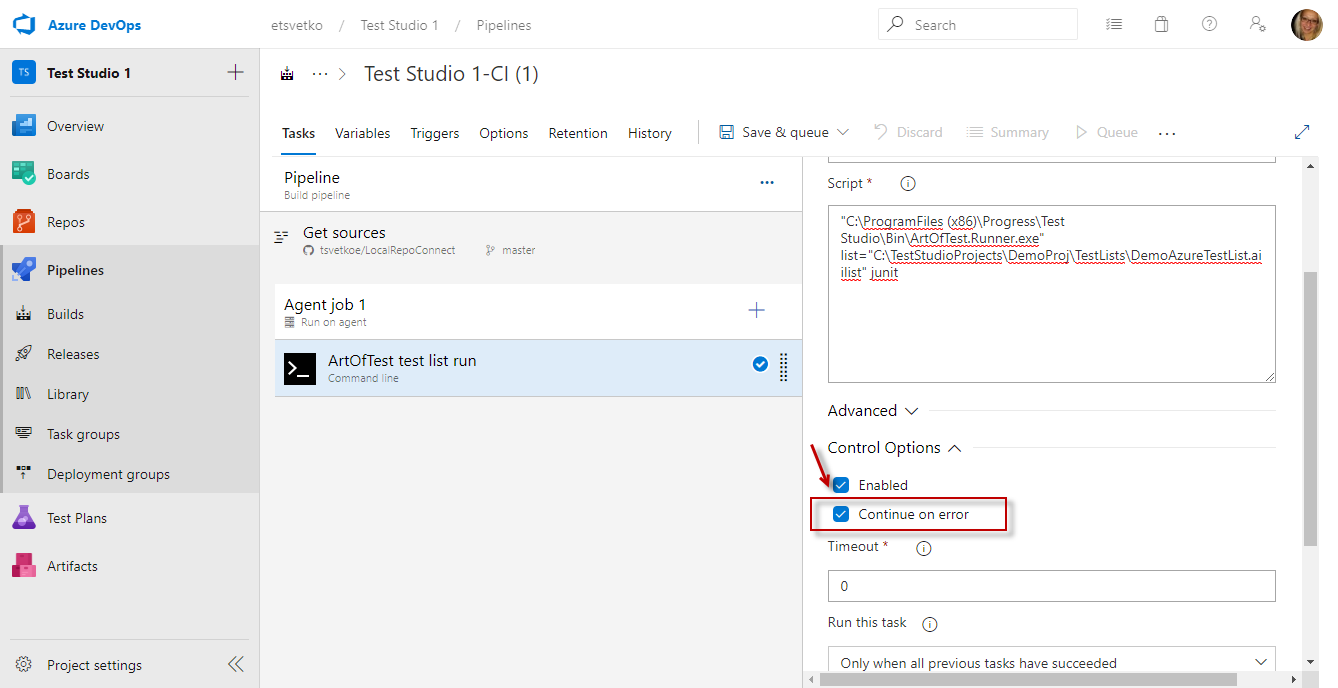Uncheck the Enabled checkbox
Image resolution: width=1338 pixels, height=688 pixels.
pyautogui.click(x=841, y=485)
